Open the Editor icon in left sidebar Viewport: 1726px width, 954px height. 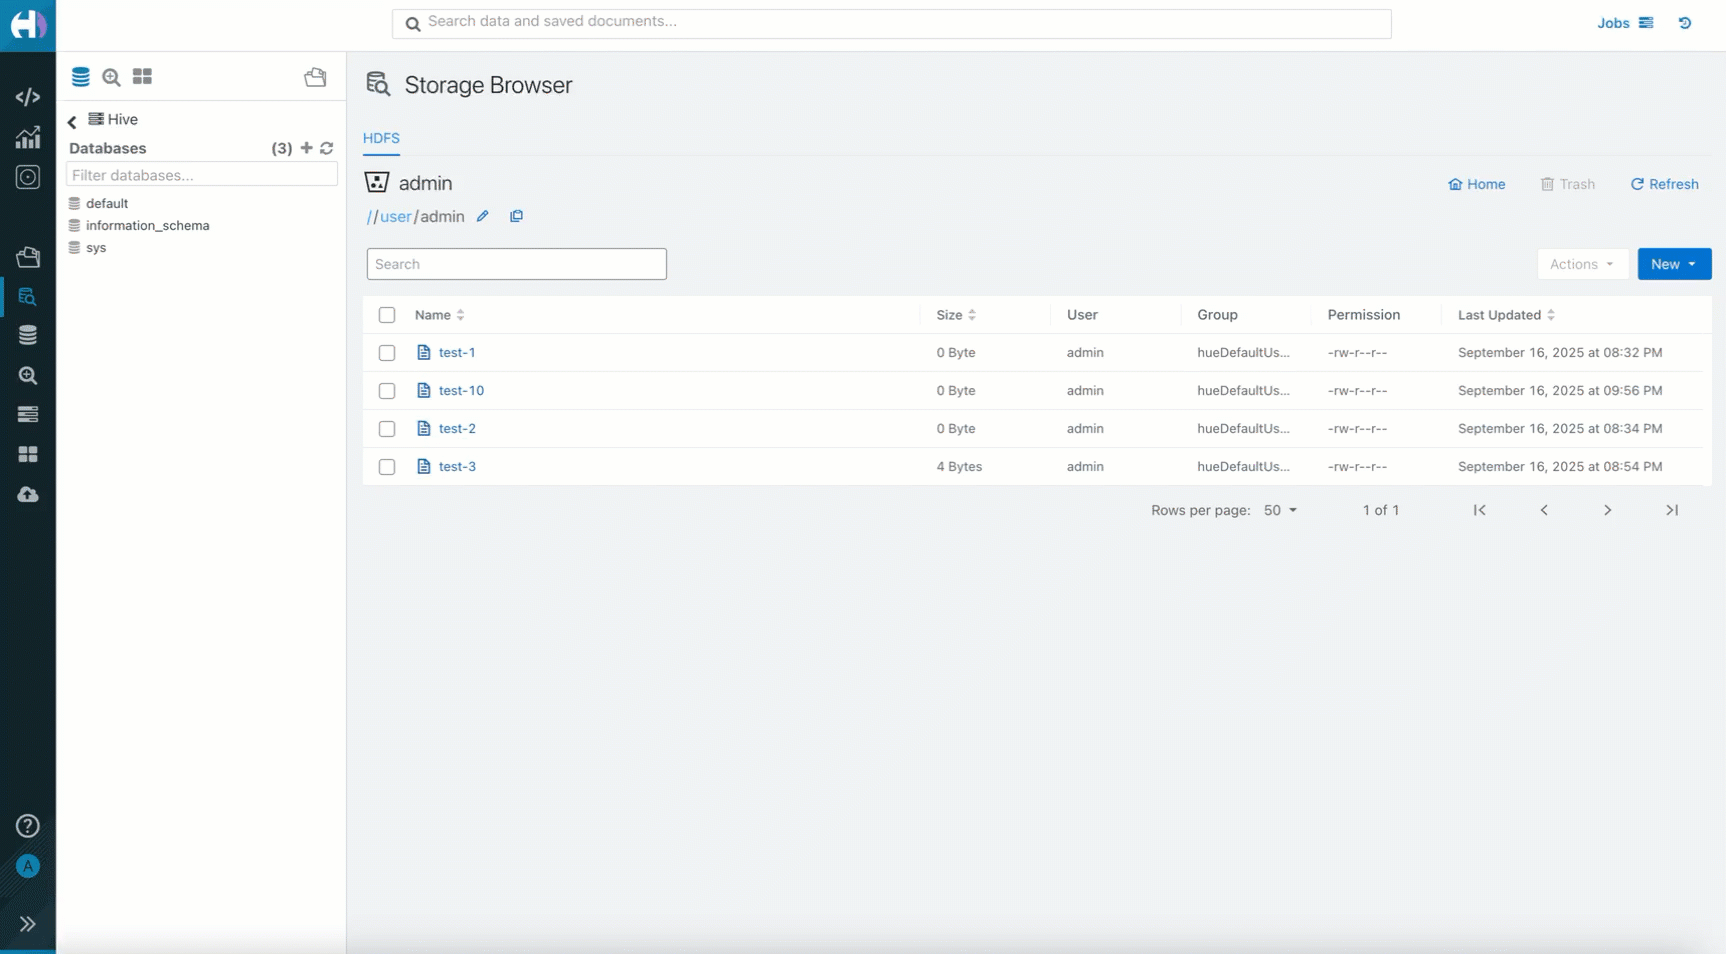(x=27, y=97)
